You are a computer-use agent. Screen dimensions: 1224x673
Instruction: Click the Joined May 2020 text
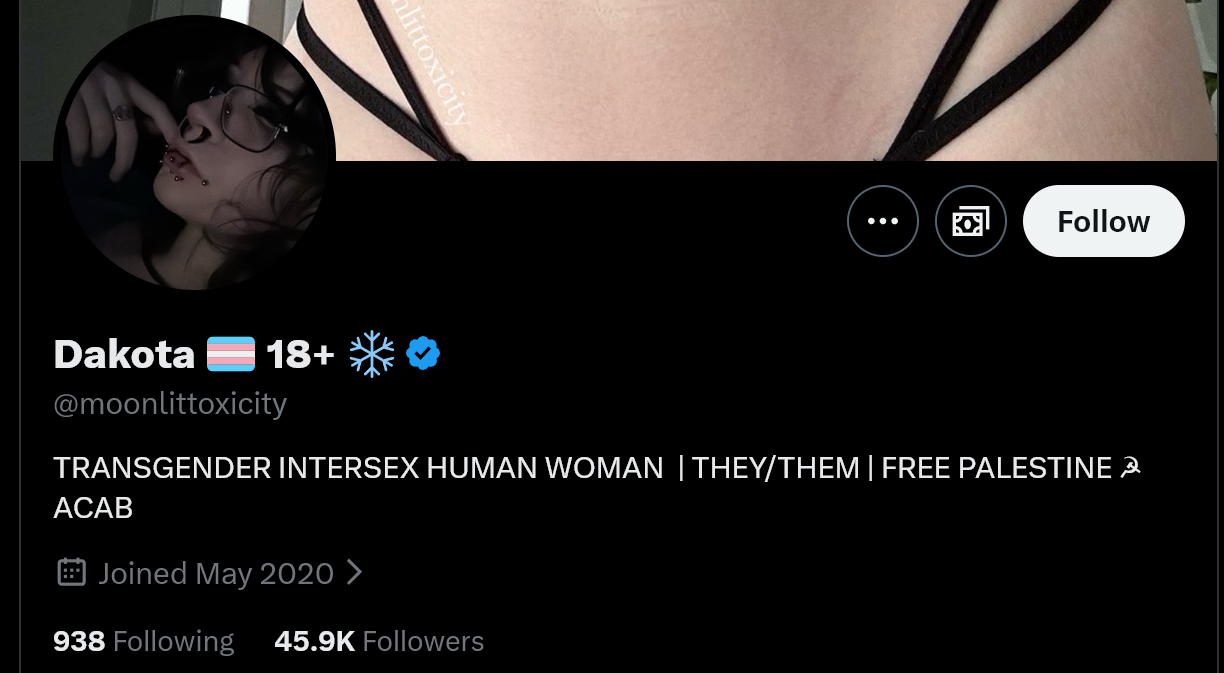(x=216, y=573)
